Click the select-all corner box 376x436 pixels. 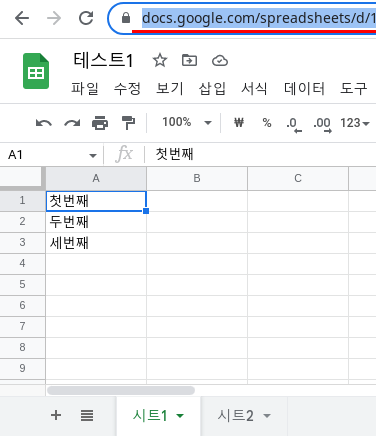[22, 178]
